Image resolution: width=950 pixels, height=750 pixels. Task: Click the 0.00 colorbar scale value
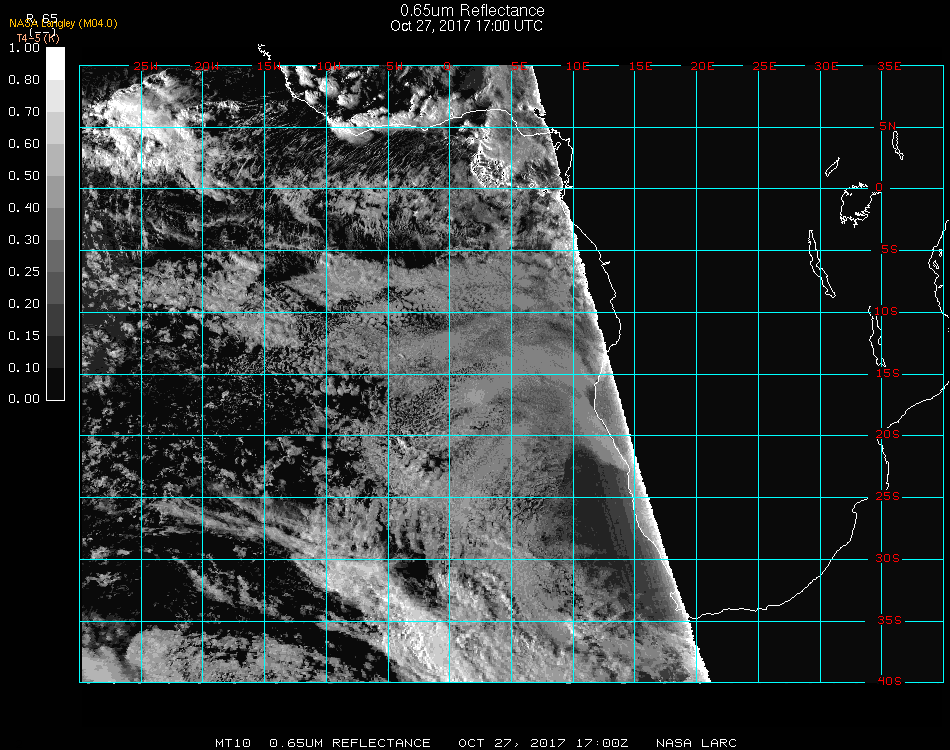point(24,399)
